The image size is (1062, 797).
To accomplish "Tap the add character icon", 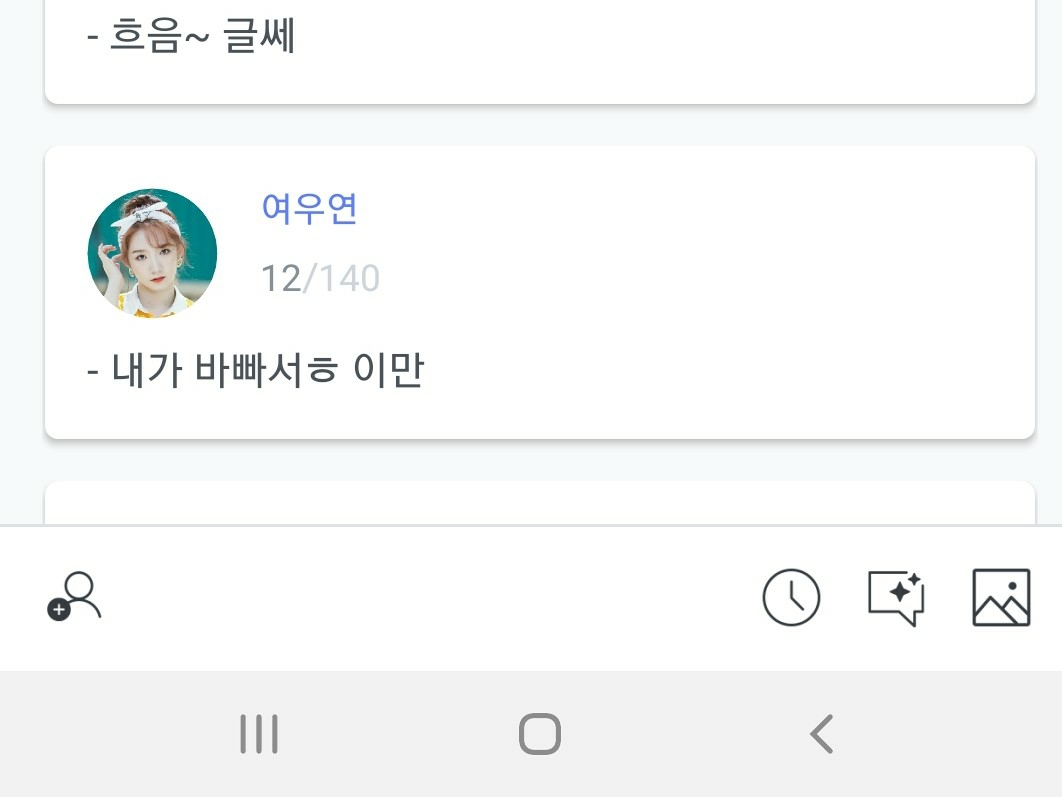I will coord(74,597).
